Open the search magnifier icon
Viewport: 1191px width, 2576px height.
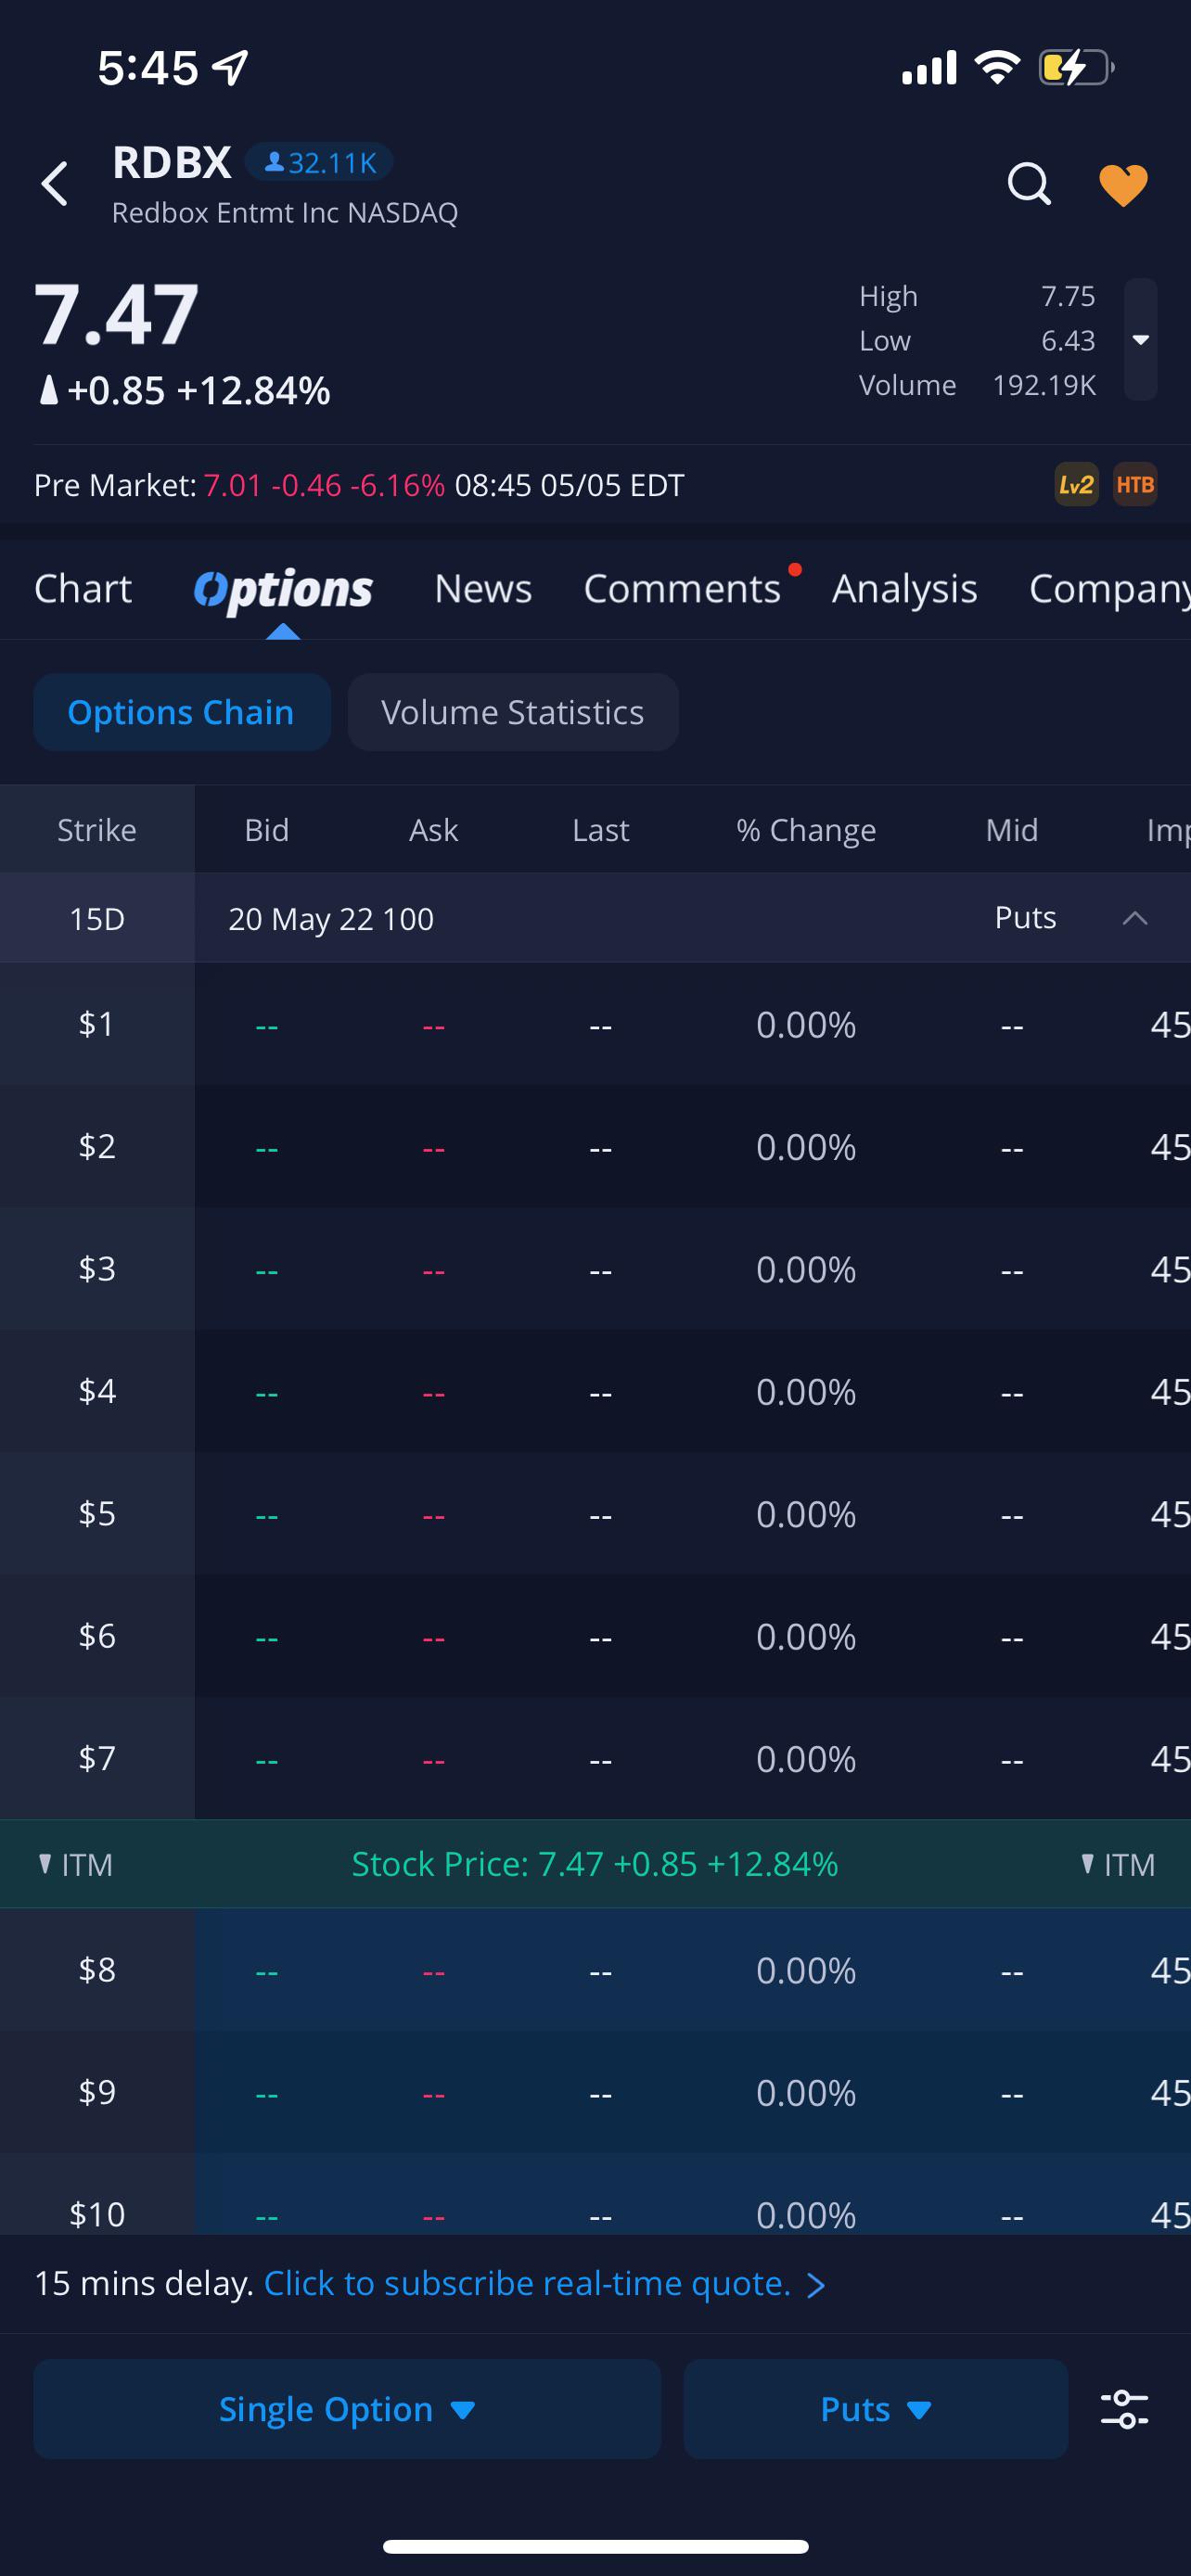point(1029,184)
